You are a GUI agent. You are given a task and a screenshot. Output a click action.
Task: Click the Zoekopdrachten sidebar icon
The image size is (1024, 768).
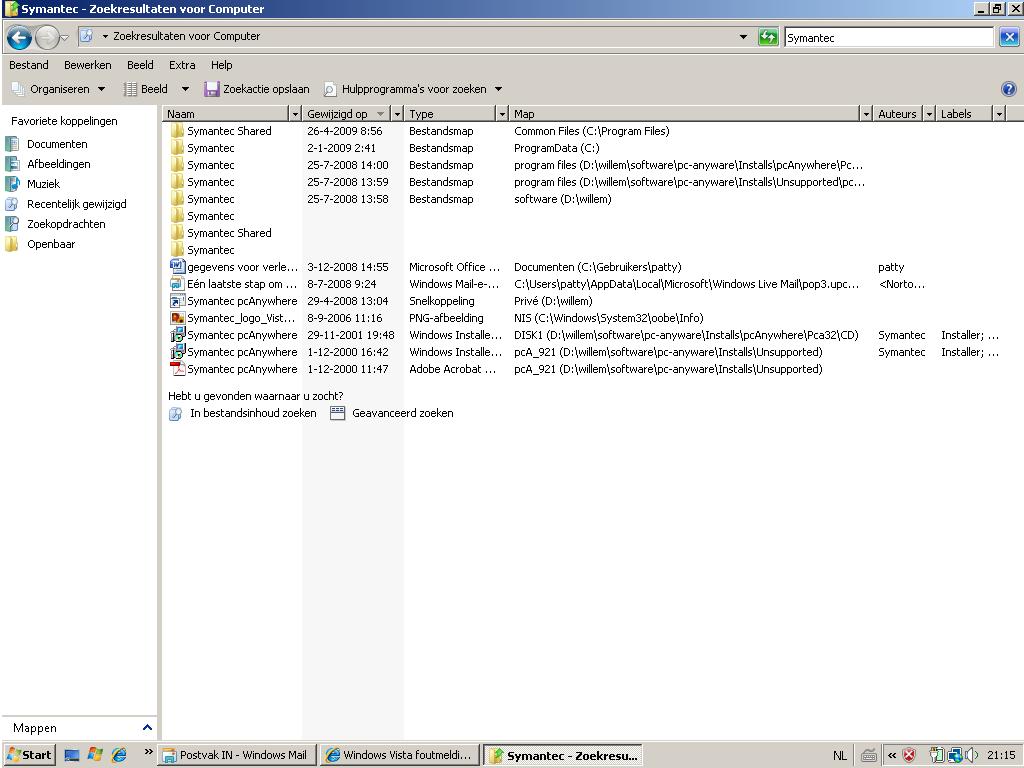(x=12, y=224)
